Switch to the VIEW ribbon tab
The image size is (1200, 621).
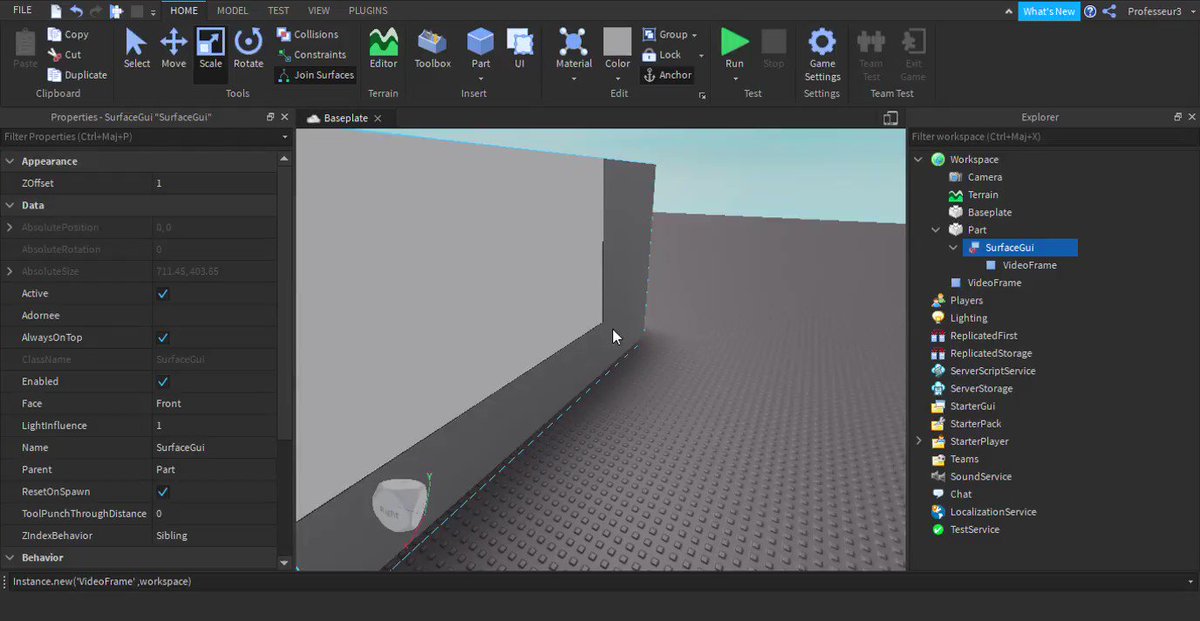[x=319, y=10]
